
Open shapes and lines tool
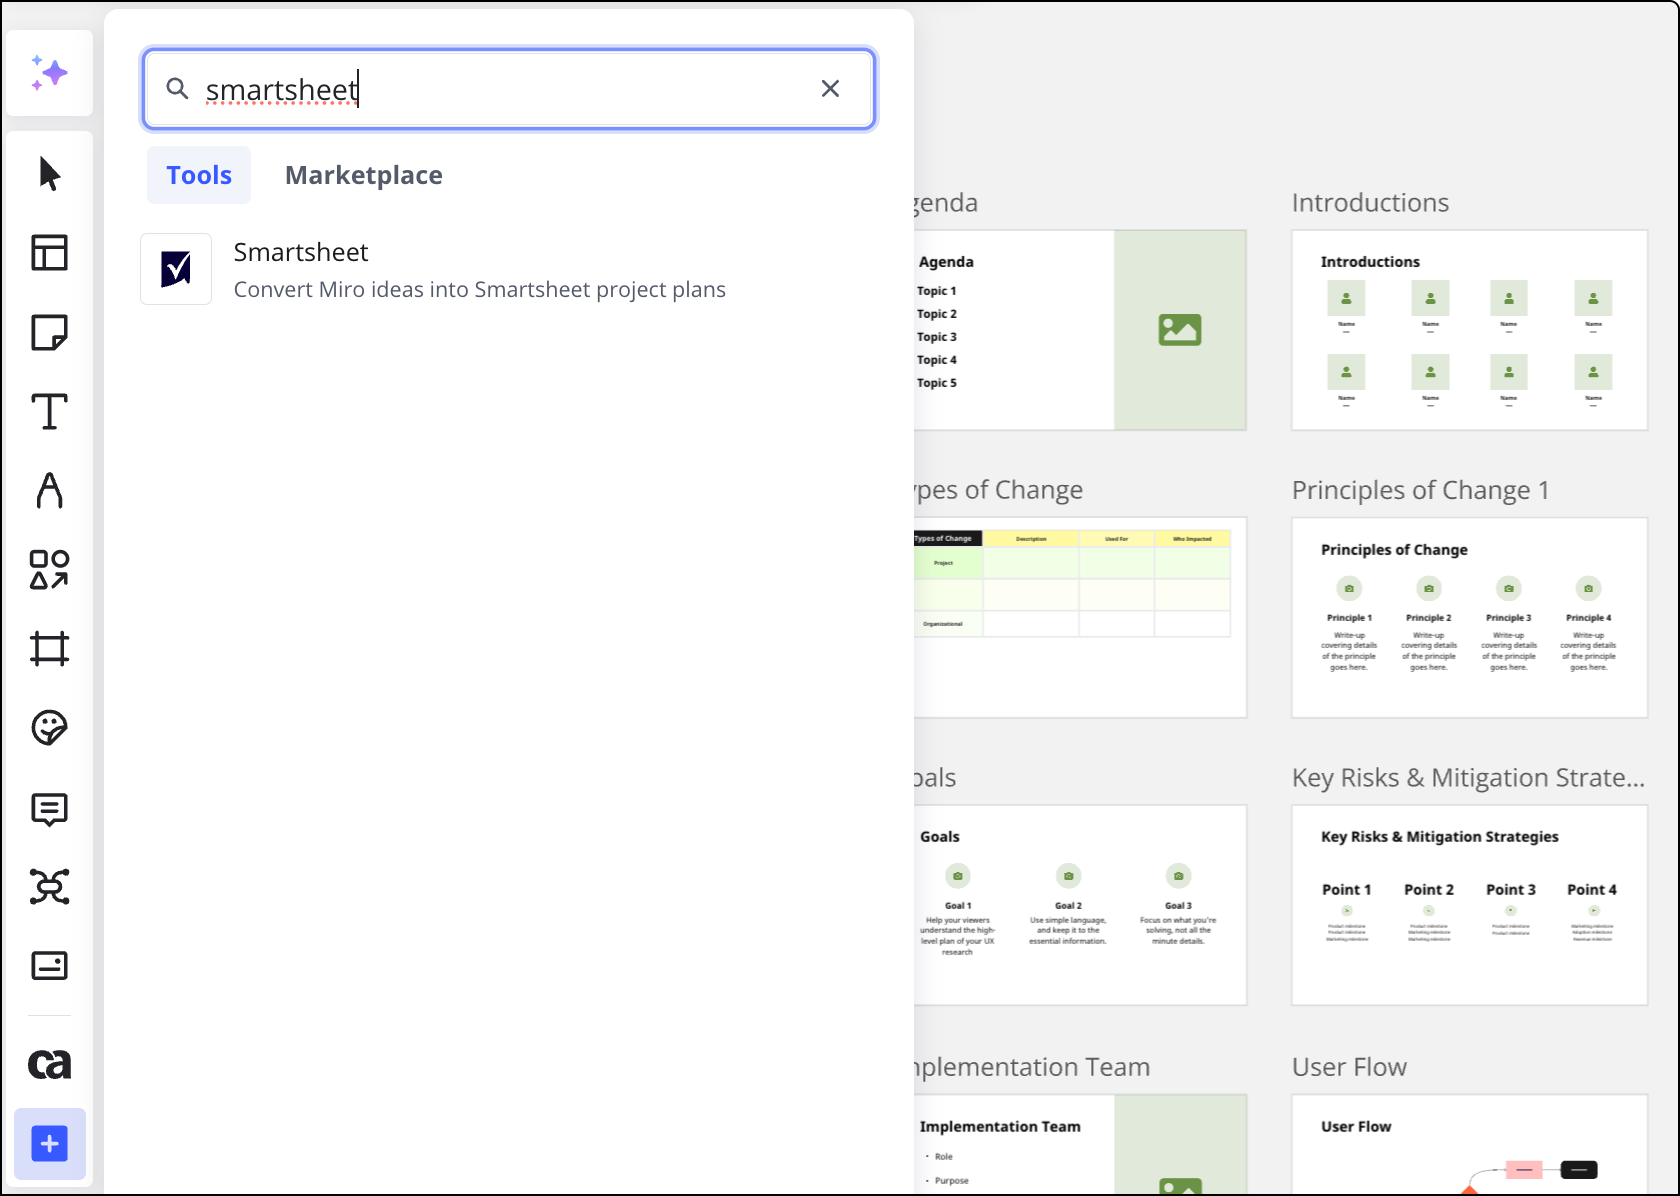pos(49,570)
